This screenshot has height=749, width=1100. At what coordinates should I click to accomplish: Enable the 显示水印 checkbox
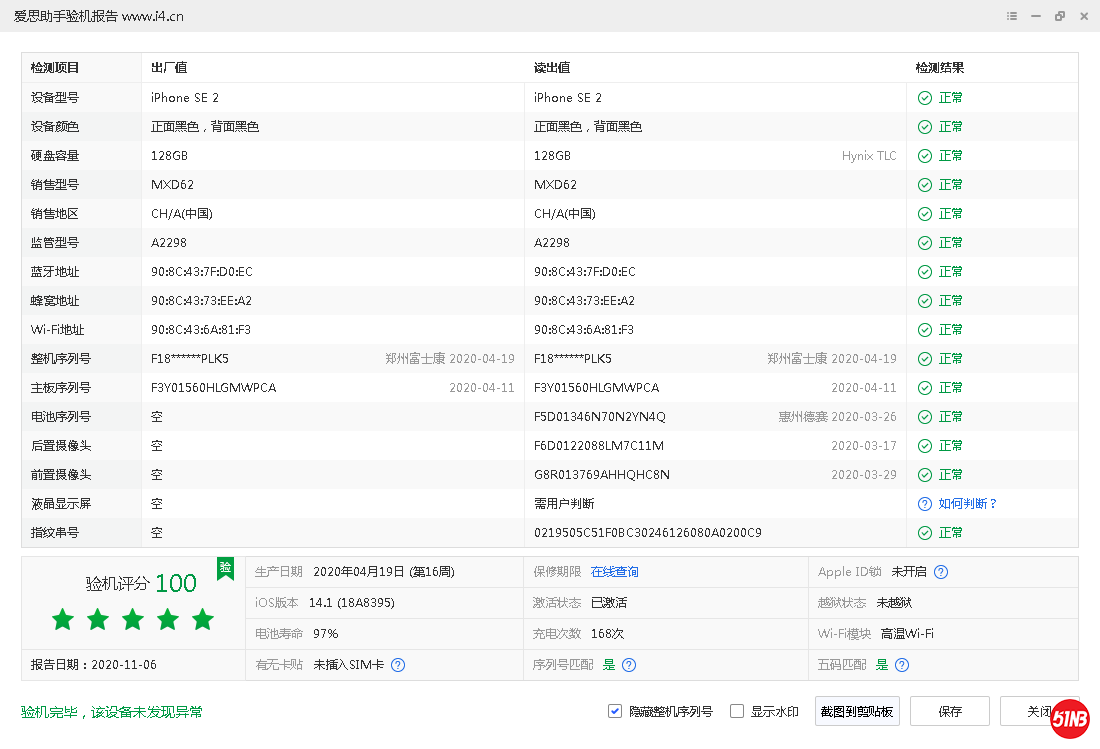pos(737,711)
